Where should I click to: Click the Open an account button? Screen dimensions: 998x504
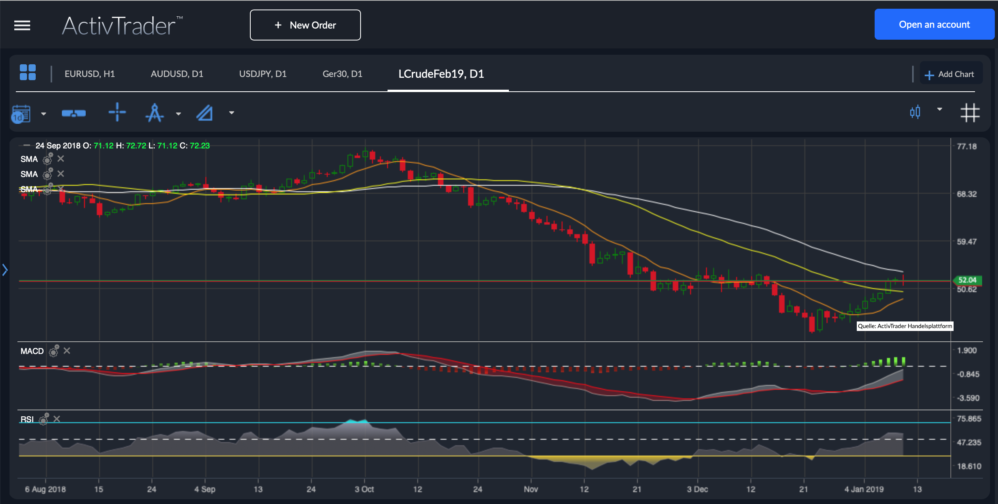coord(934,24)
